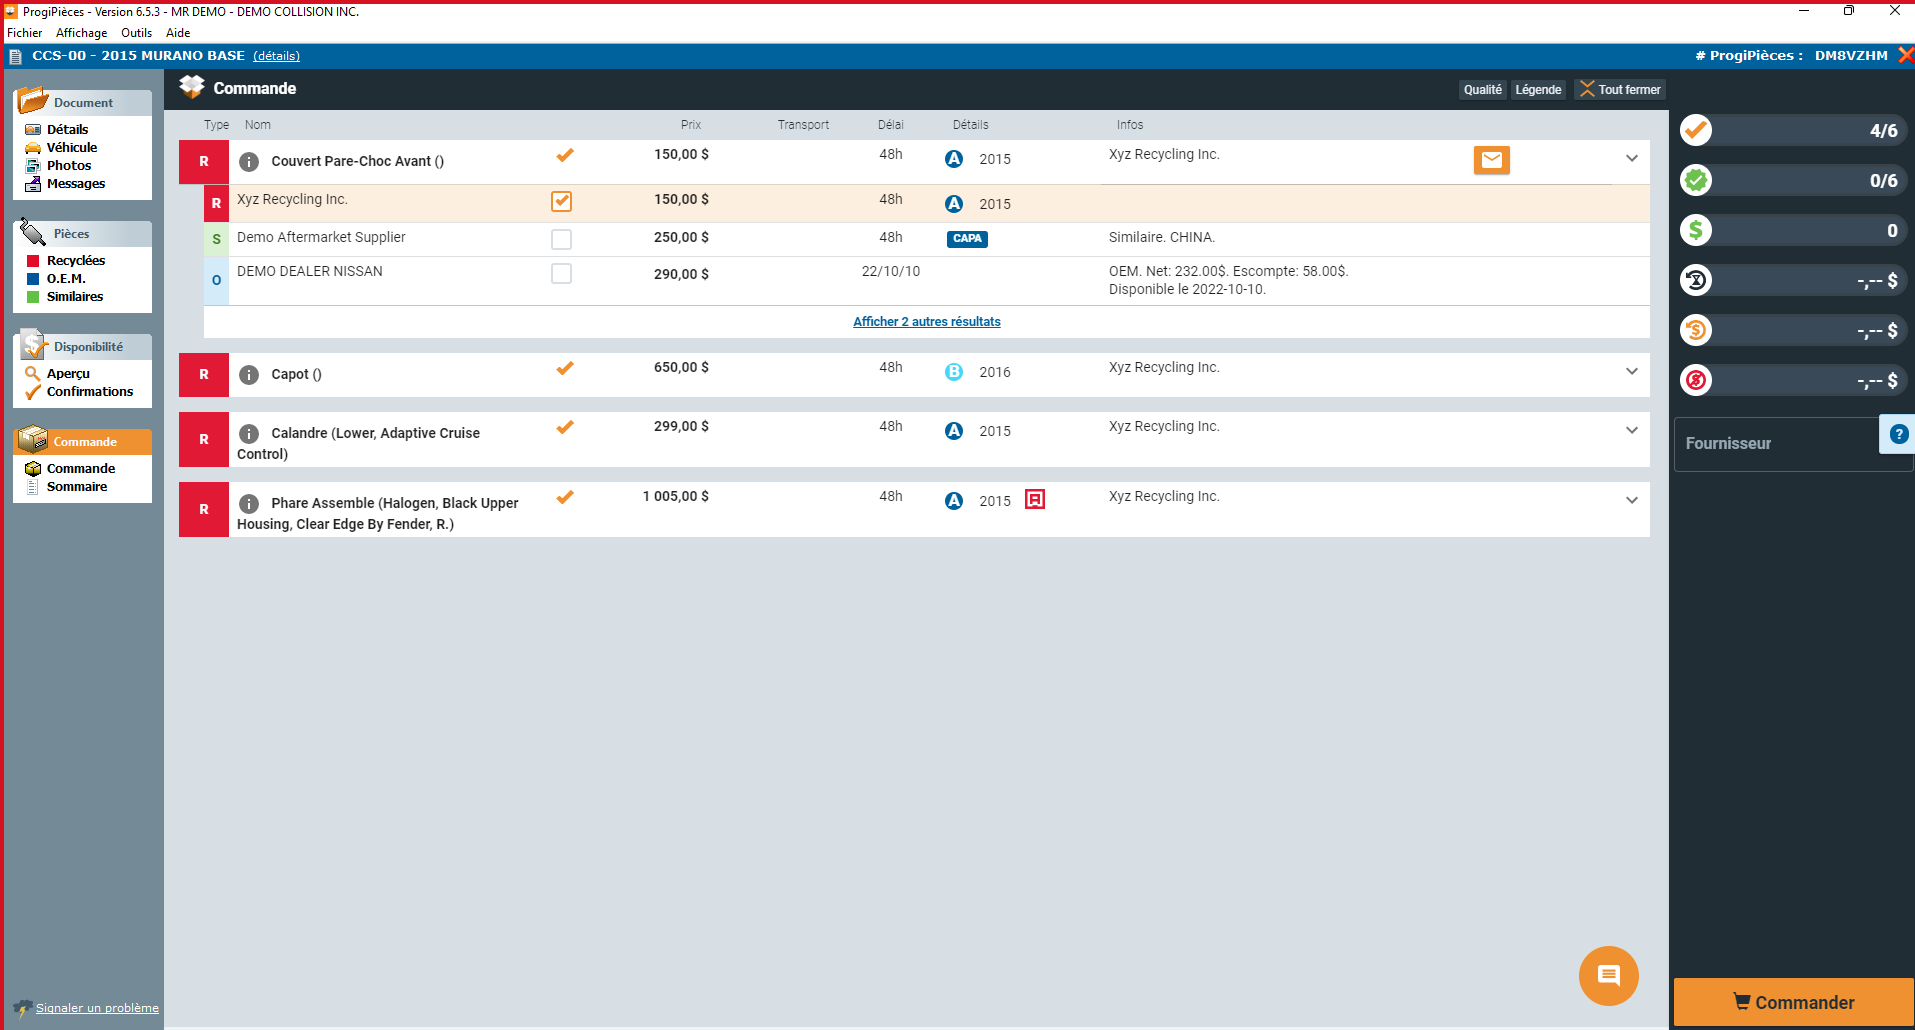Image resolution: width=1915 pixels, height=1030 pixels.
Task: Click the Légende button
Action: pos(1538,89)
